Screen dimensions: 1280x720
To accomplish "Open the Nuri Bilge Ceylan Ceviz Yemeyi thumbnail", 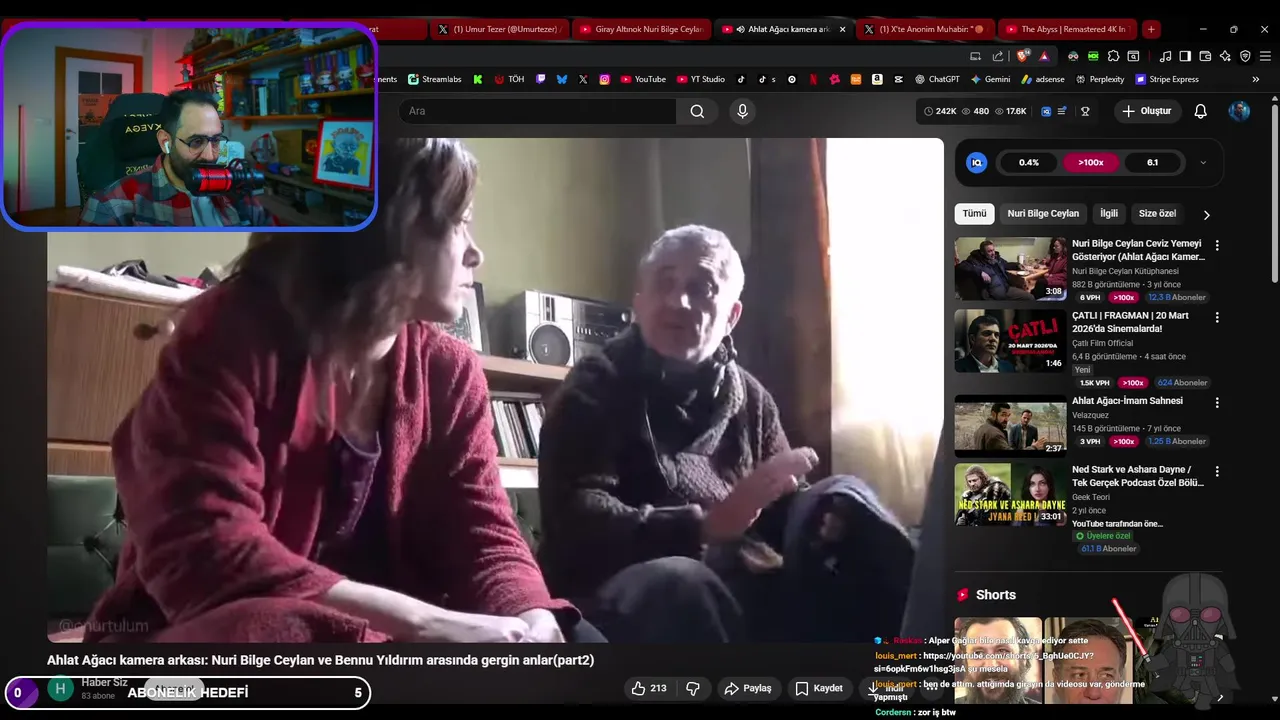I will (x=1010, y=268).
